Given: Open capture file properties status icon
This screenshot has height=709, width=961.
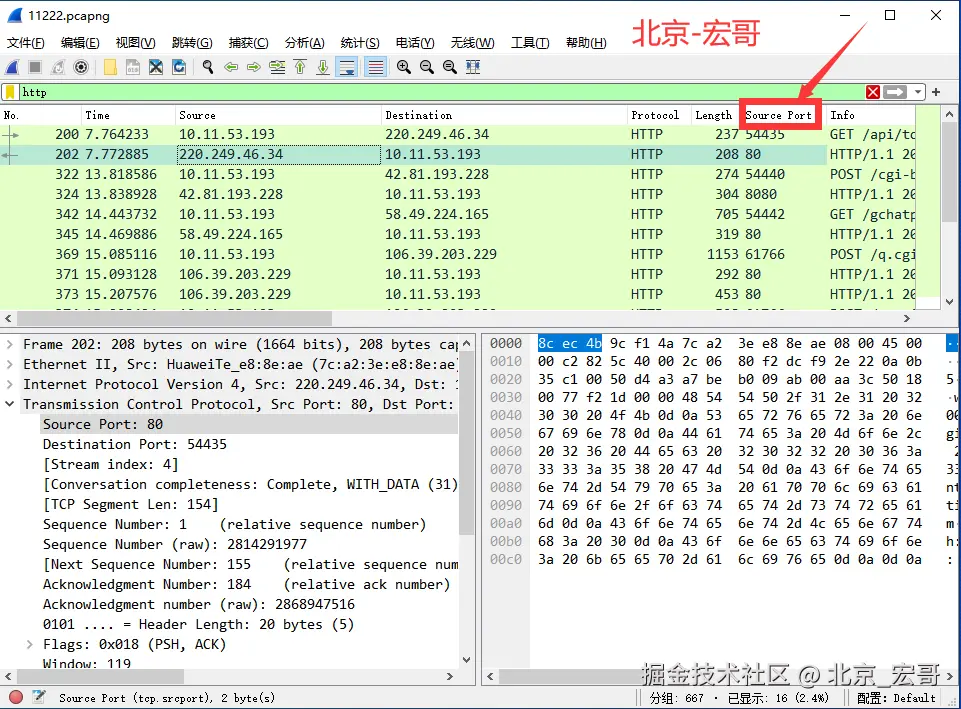Looking at the screenshot, I should pos(39,697).
